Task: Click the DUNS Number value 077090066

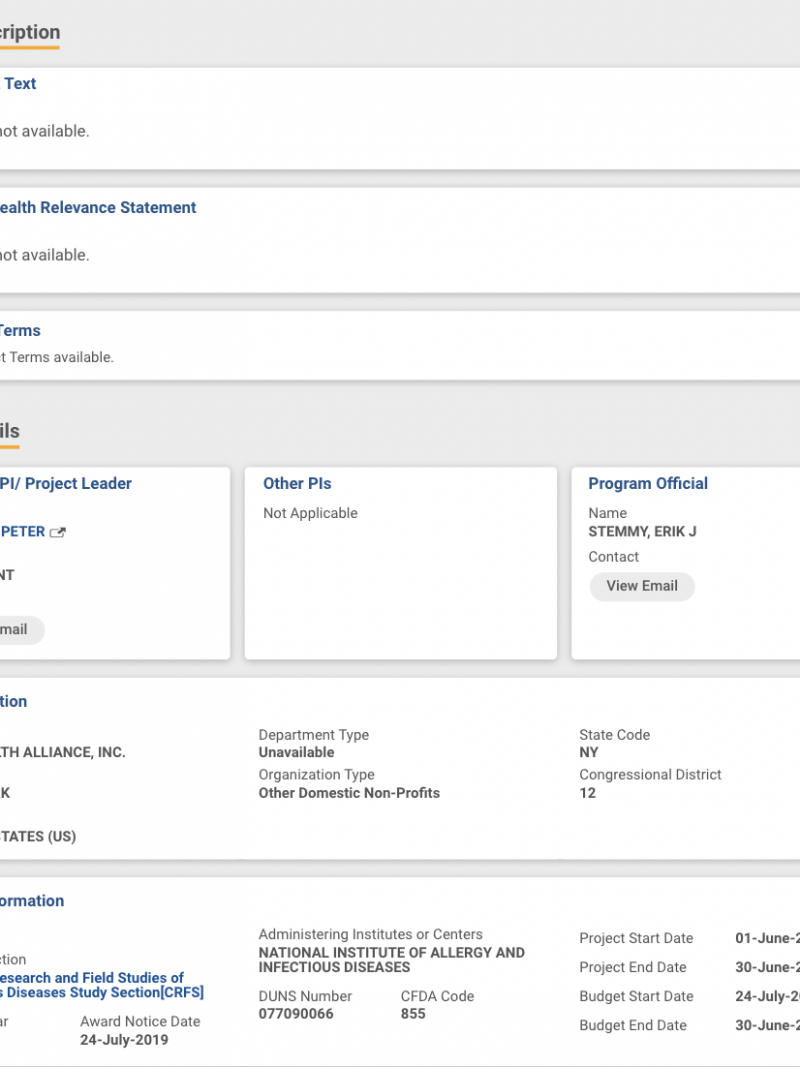Action: click(x=296, y=1014)
